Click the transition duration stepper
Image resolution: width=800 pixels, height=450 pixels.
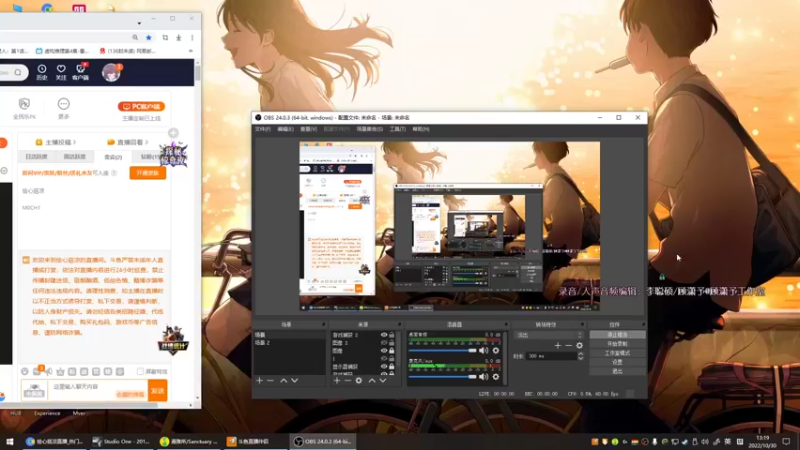[580, 356]
